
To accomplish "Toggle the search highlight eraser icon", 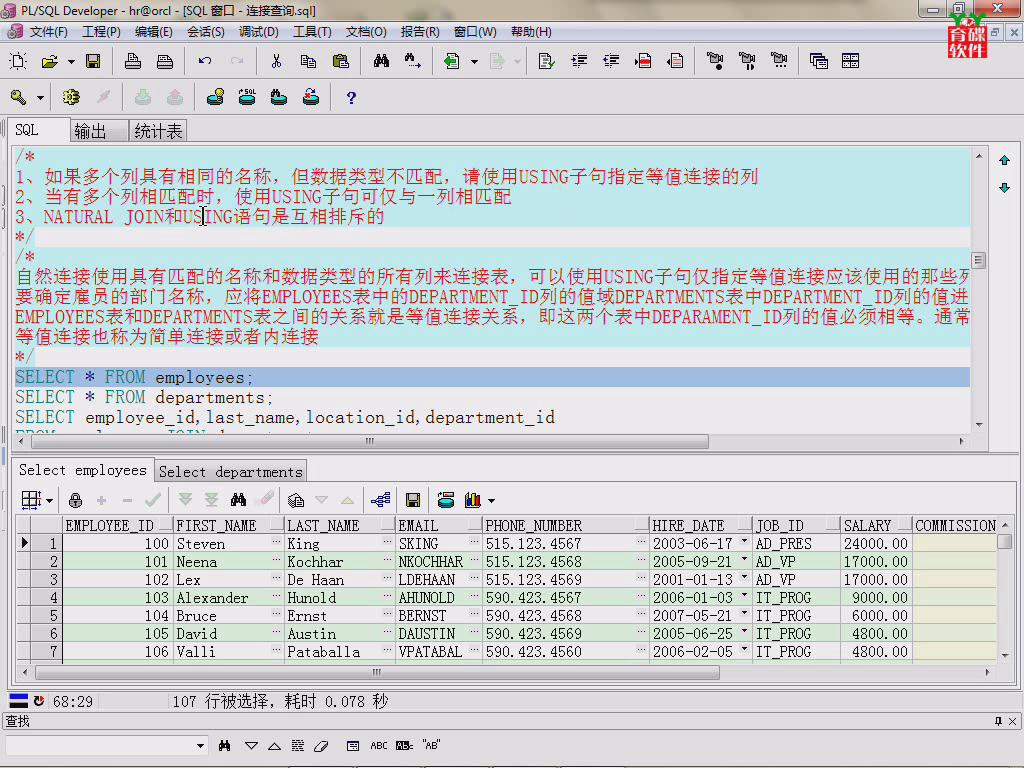I will pyautogui.click(x=321, y=746).
